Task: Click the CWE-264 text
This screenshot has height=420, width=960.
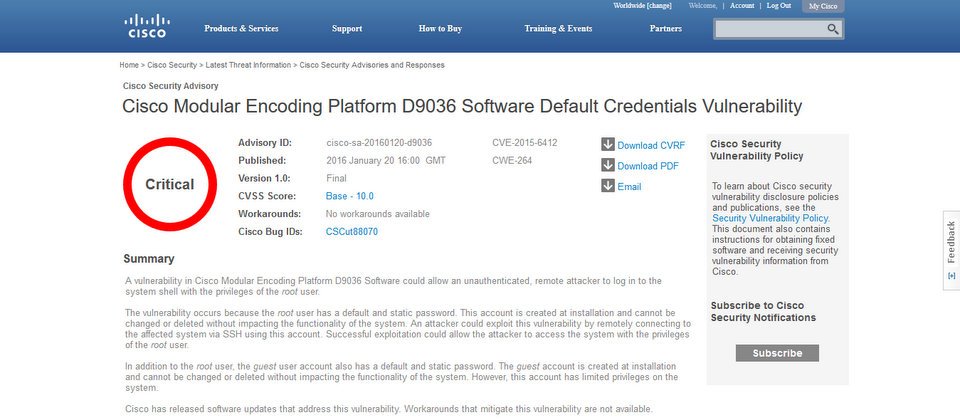Action: pyautogui.click(x=512, y=160)
